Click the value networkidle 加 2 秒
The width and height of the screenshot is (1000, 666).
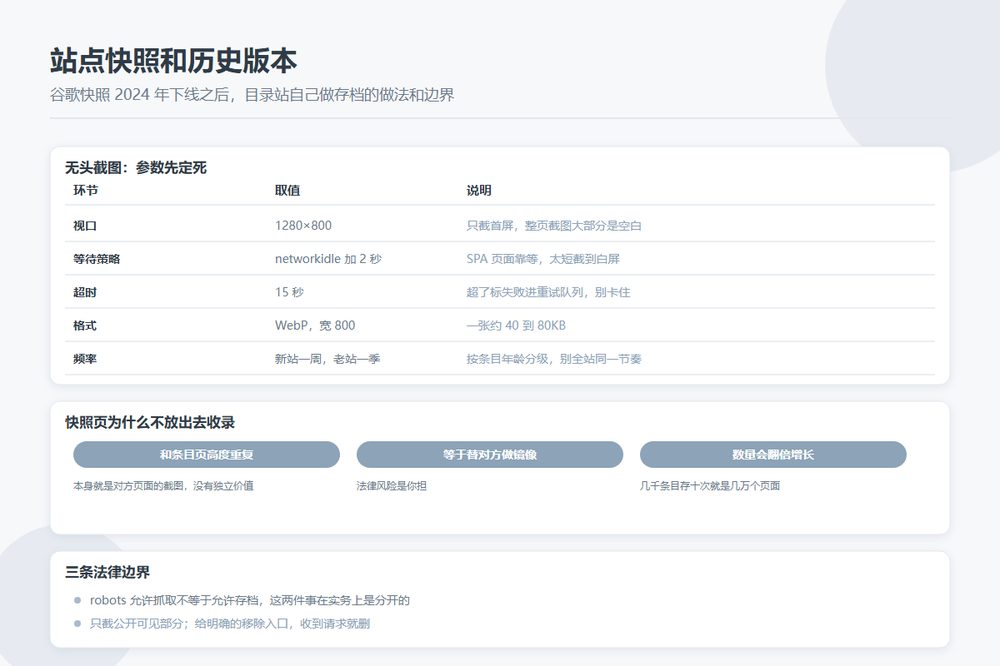point(328,258)
